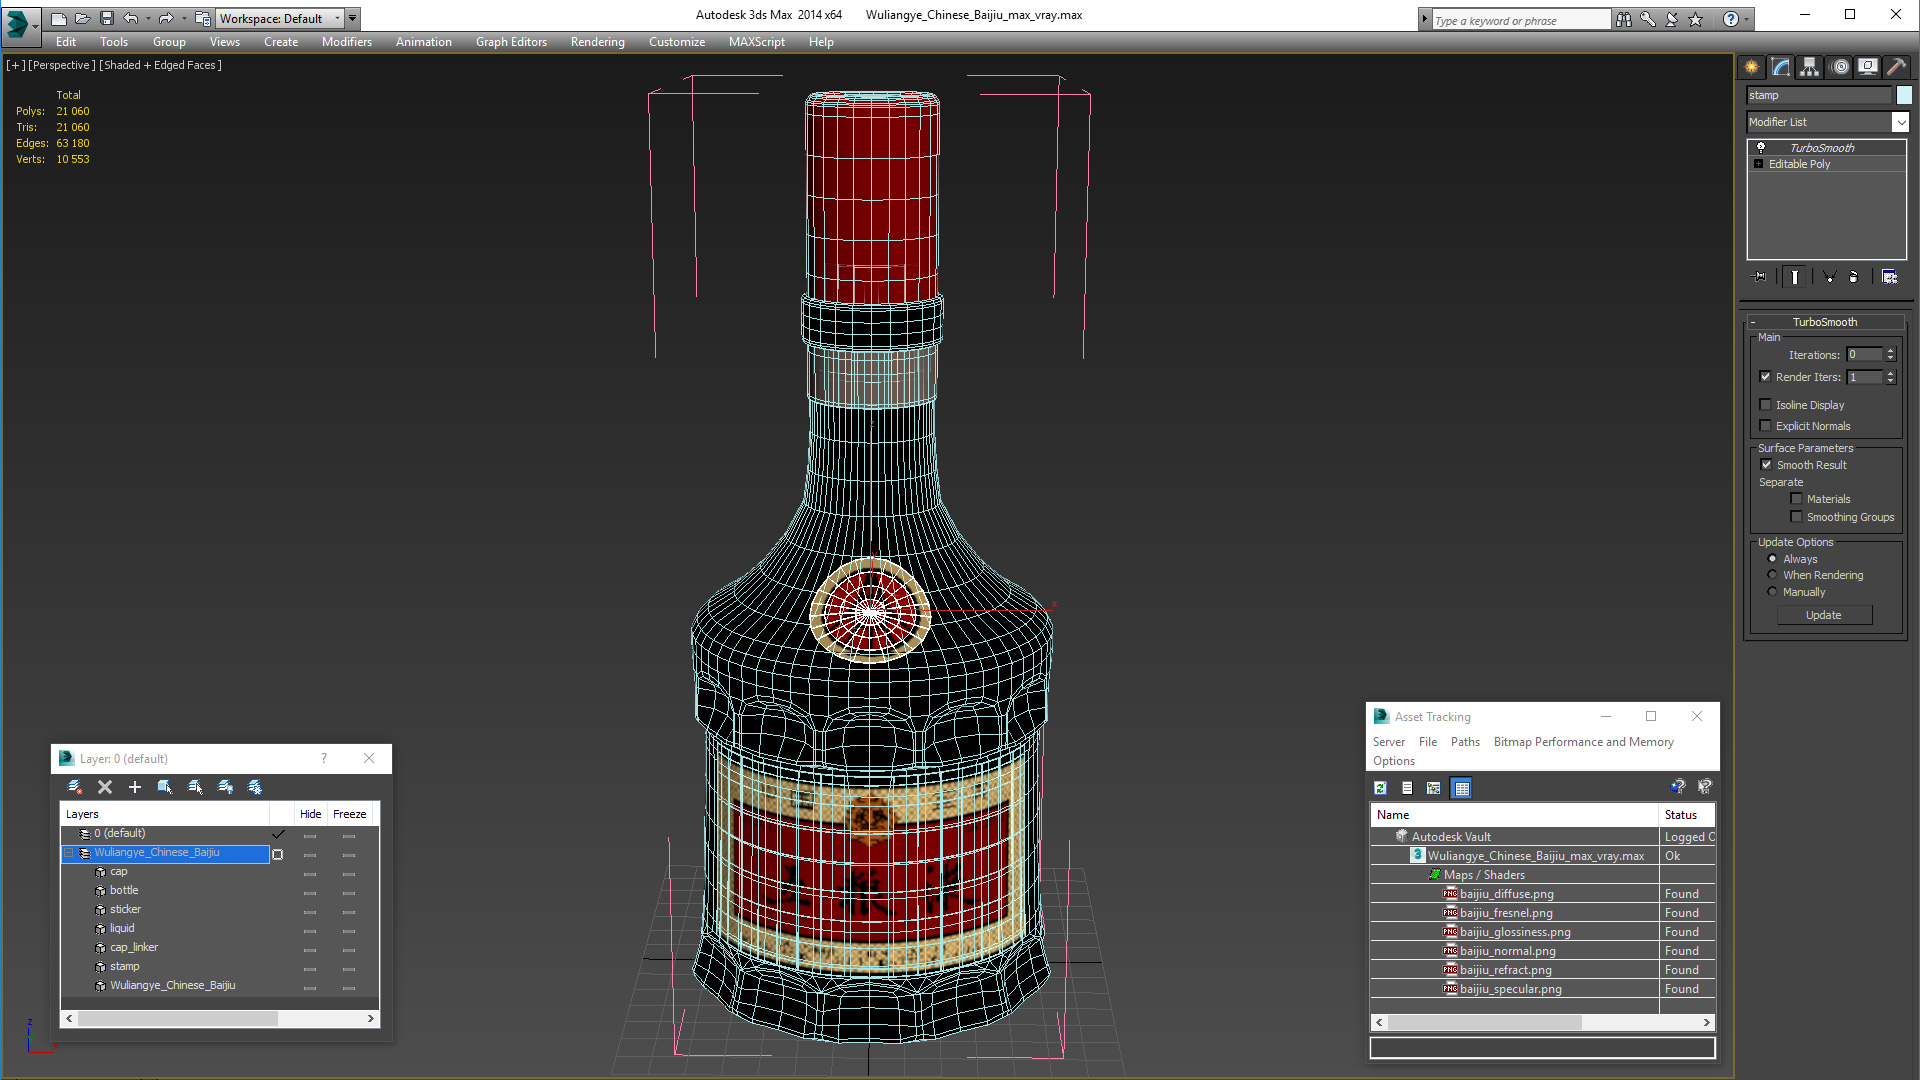This screenshot has width=1920, height=1080.
Task: Open the Display command panel tab
Action: point(1868,67)
